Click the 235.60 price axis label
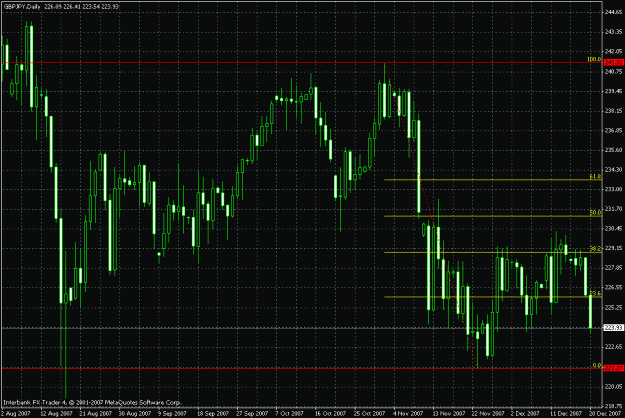Image resolution: width=625 pixels, height=418 pixels. coord(613,150)
